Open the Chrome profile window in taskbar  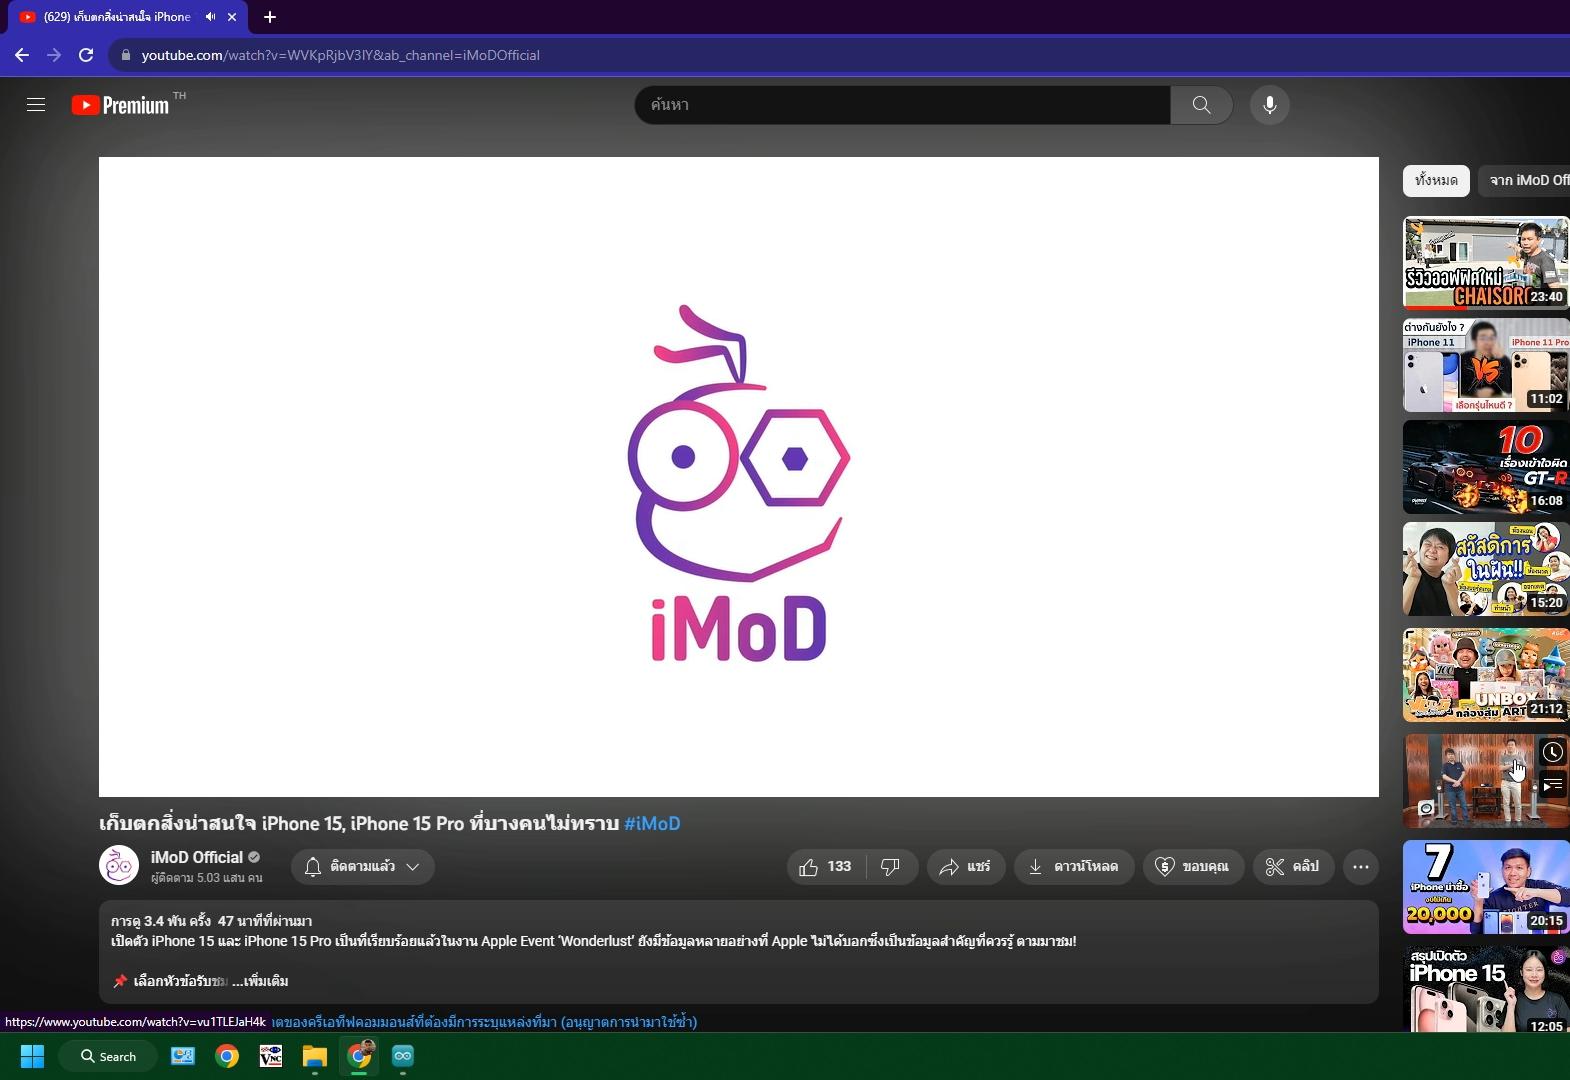[359, 1056]
